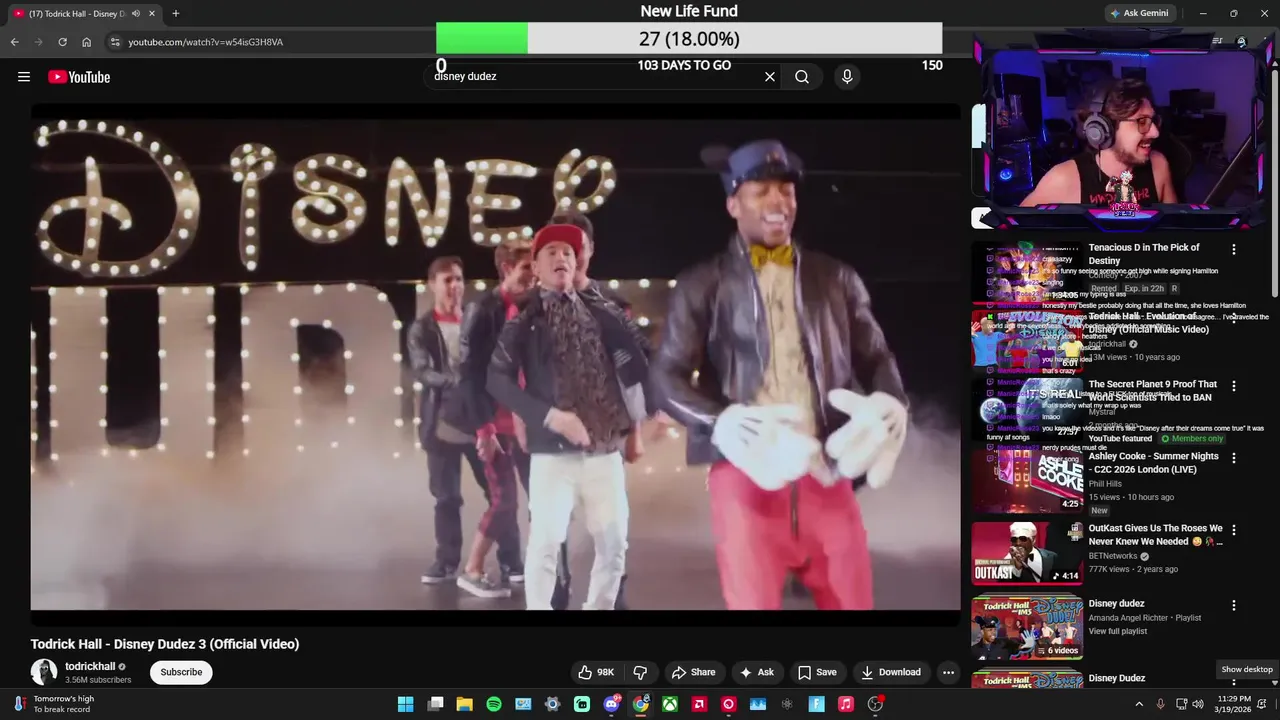The width and height of the screenshot is (1280, 720).
Task: Save the video to a playlist
Action: click(x=816, y=672)
